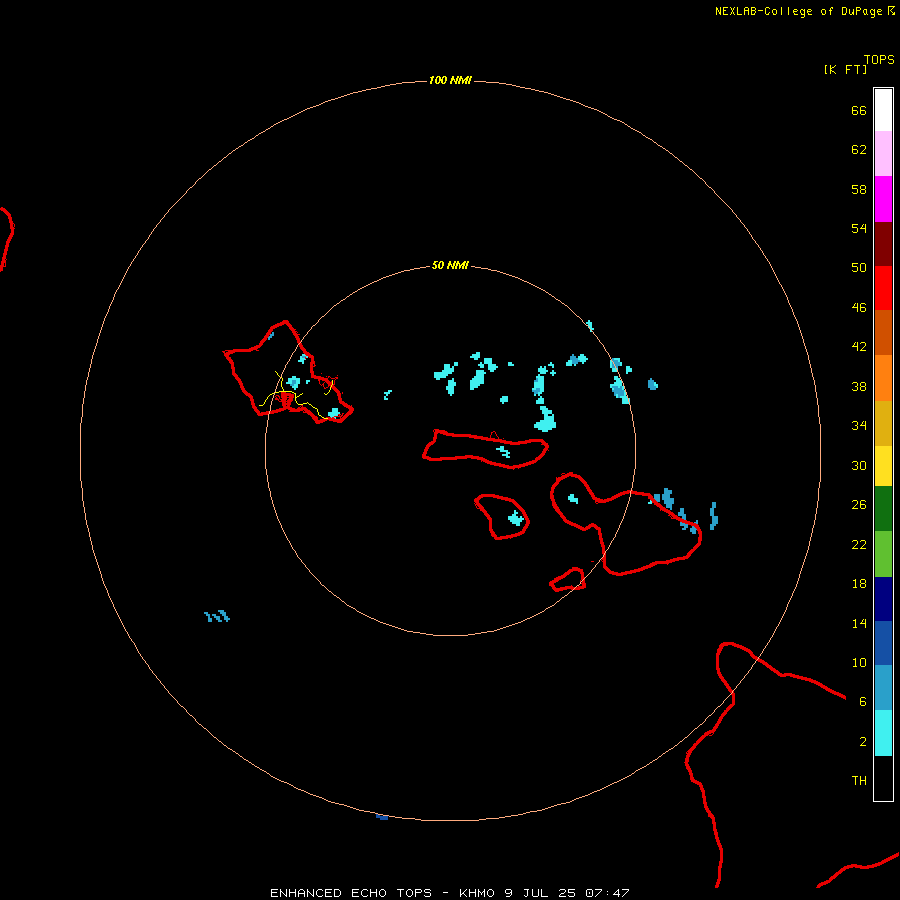Click the navy blue legend swatch
The width and height of the screenshot is (900, 900).
tap(883, 599)
